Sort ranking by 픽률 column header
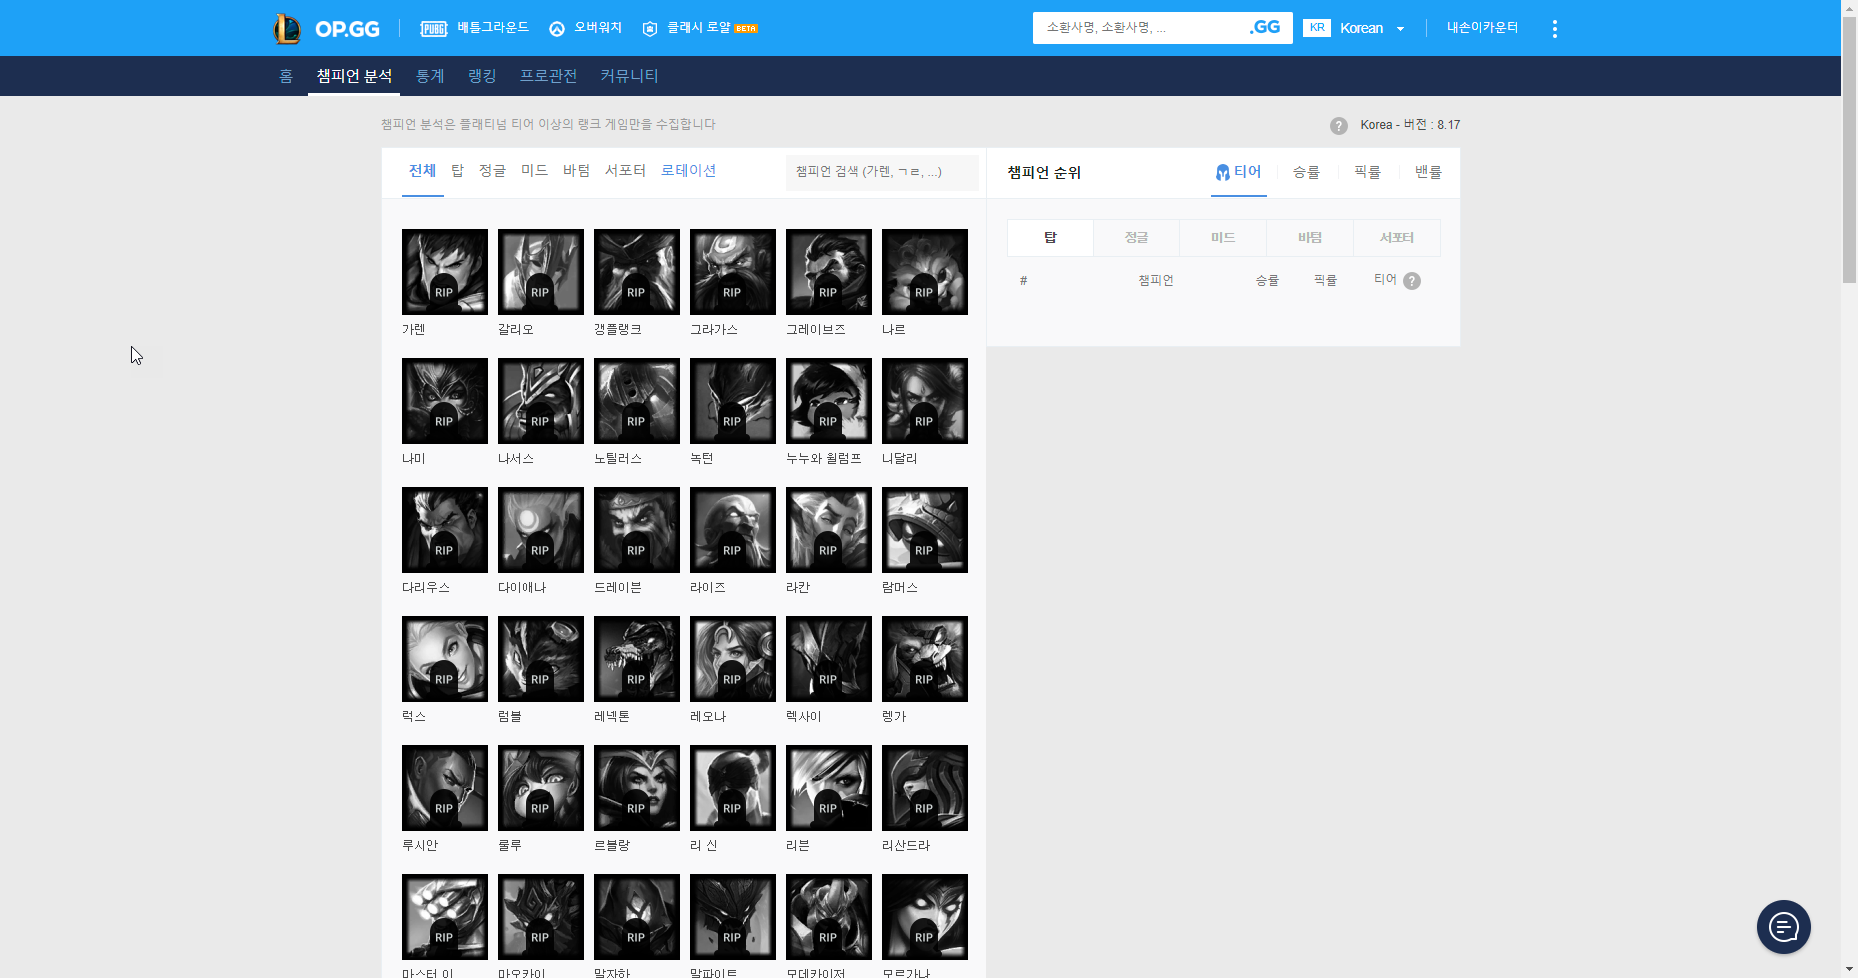 pos(1325,281)
